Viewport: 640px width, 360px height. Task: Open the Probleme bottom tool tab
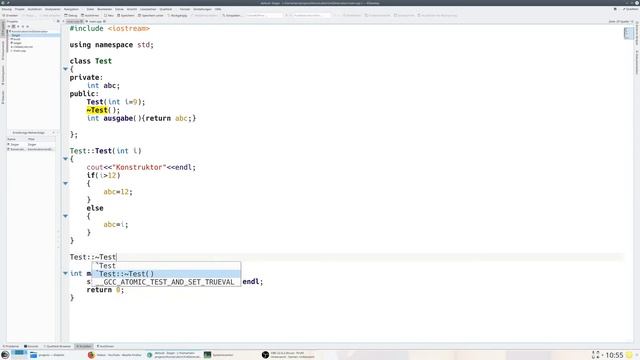click(x=11, y=346)
